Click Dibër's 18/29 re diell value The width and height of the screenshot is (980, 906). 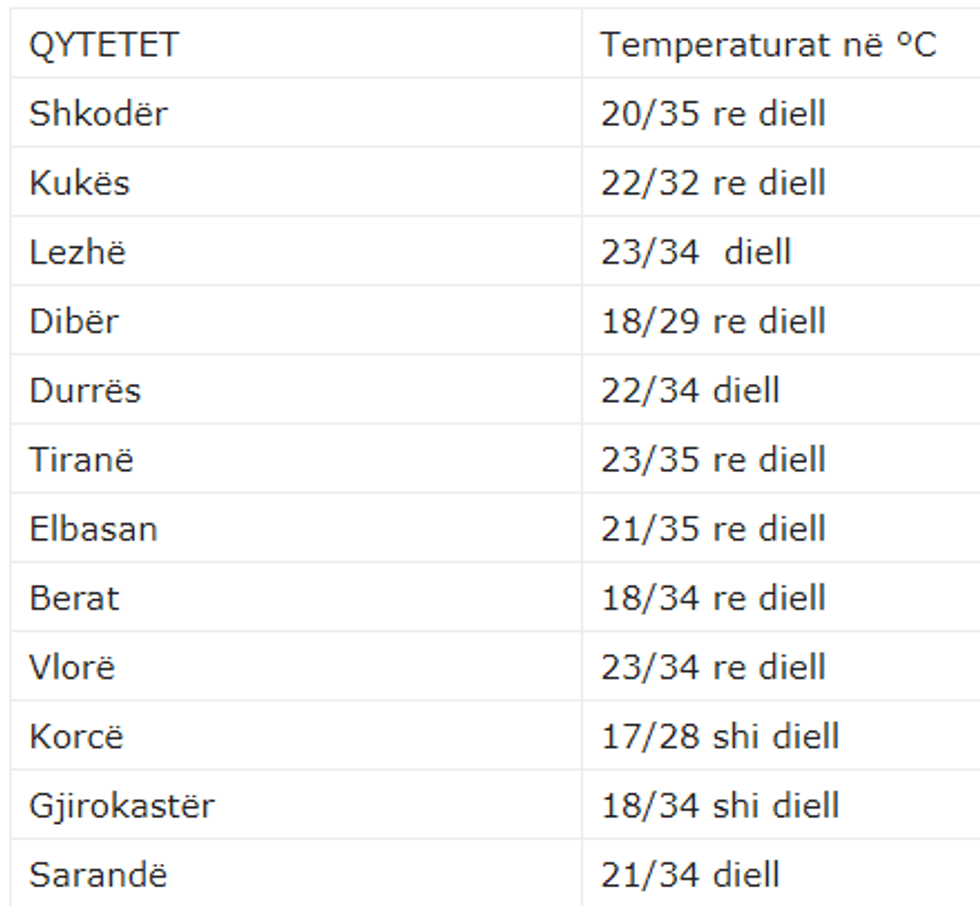click(713, 321)
